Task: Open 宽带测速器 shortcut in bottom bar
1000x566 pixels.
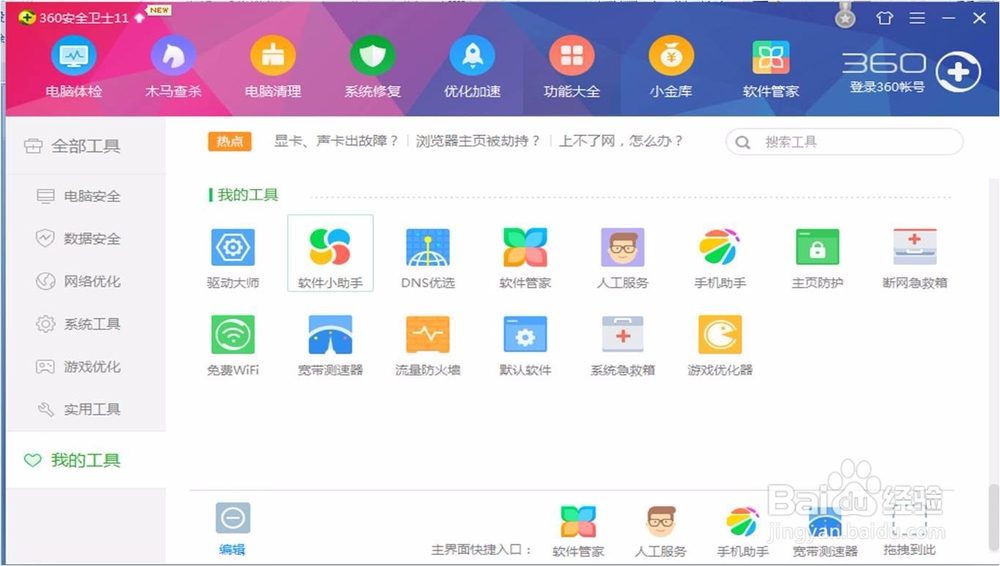Action: (x=825, y=531)
